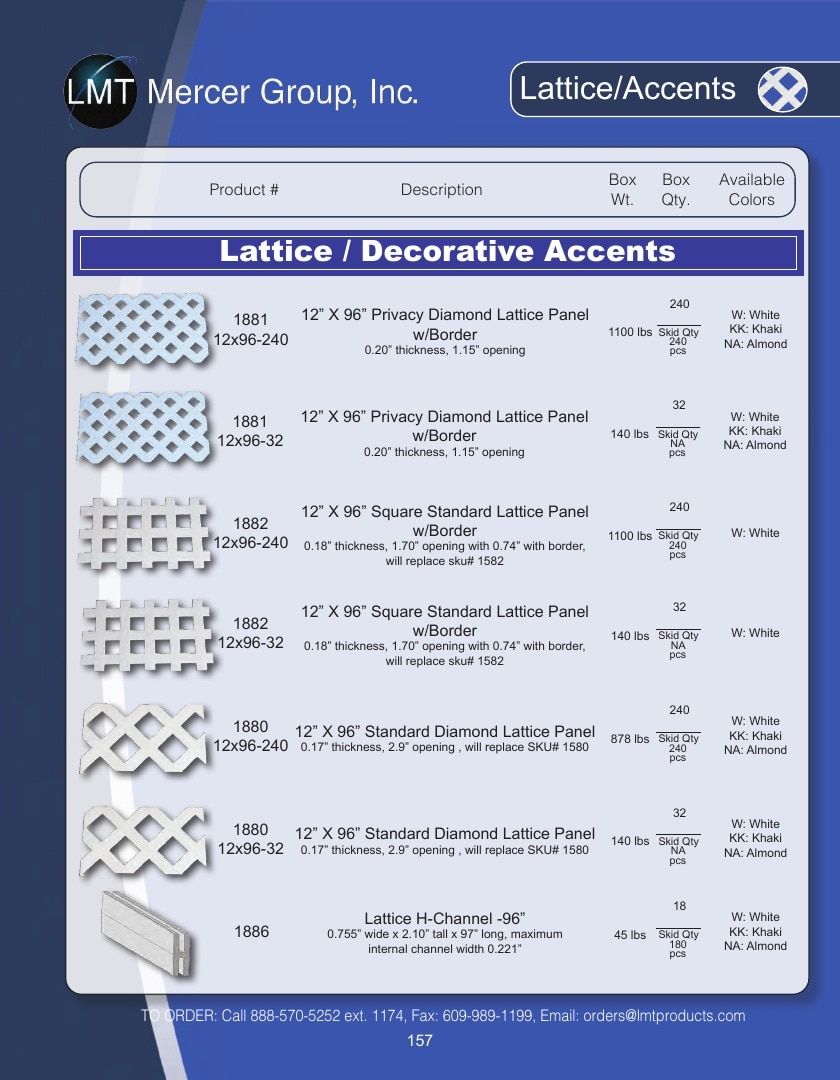Click the box quantity 32 for 1882 12x96-32
Image resolution: width=840 pixels, height=1080 pixels.
point(680,607)
